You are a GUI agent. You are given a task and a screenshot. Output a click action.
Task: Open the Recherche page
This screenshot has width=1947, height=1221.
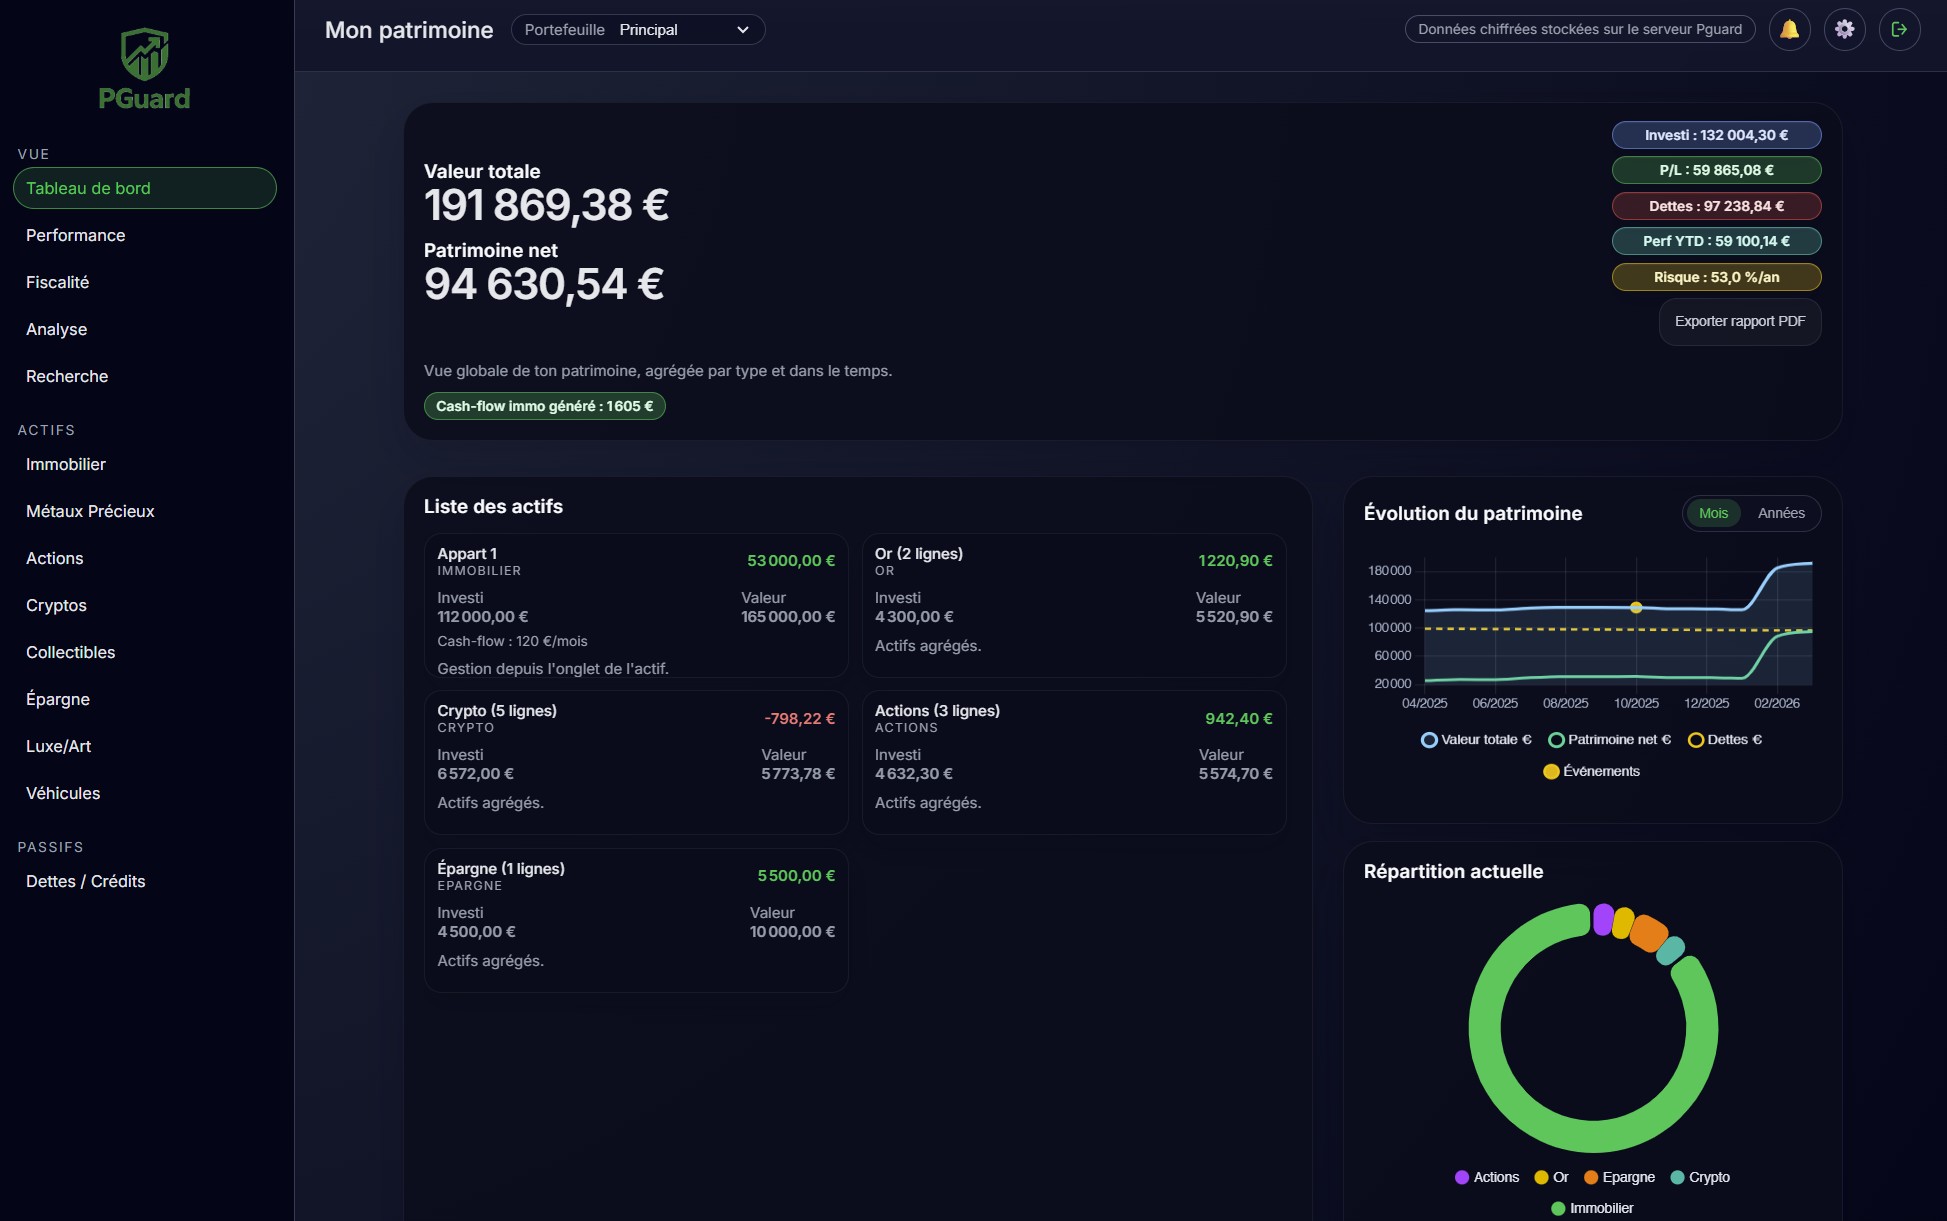click(x=67, y=376)
